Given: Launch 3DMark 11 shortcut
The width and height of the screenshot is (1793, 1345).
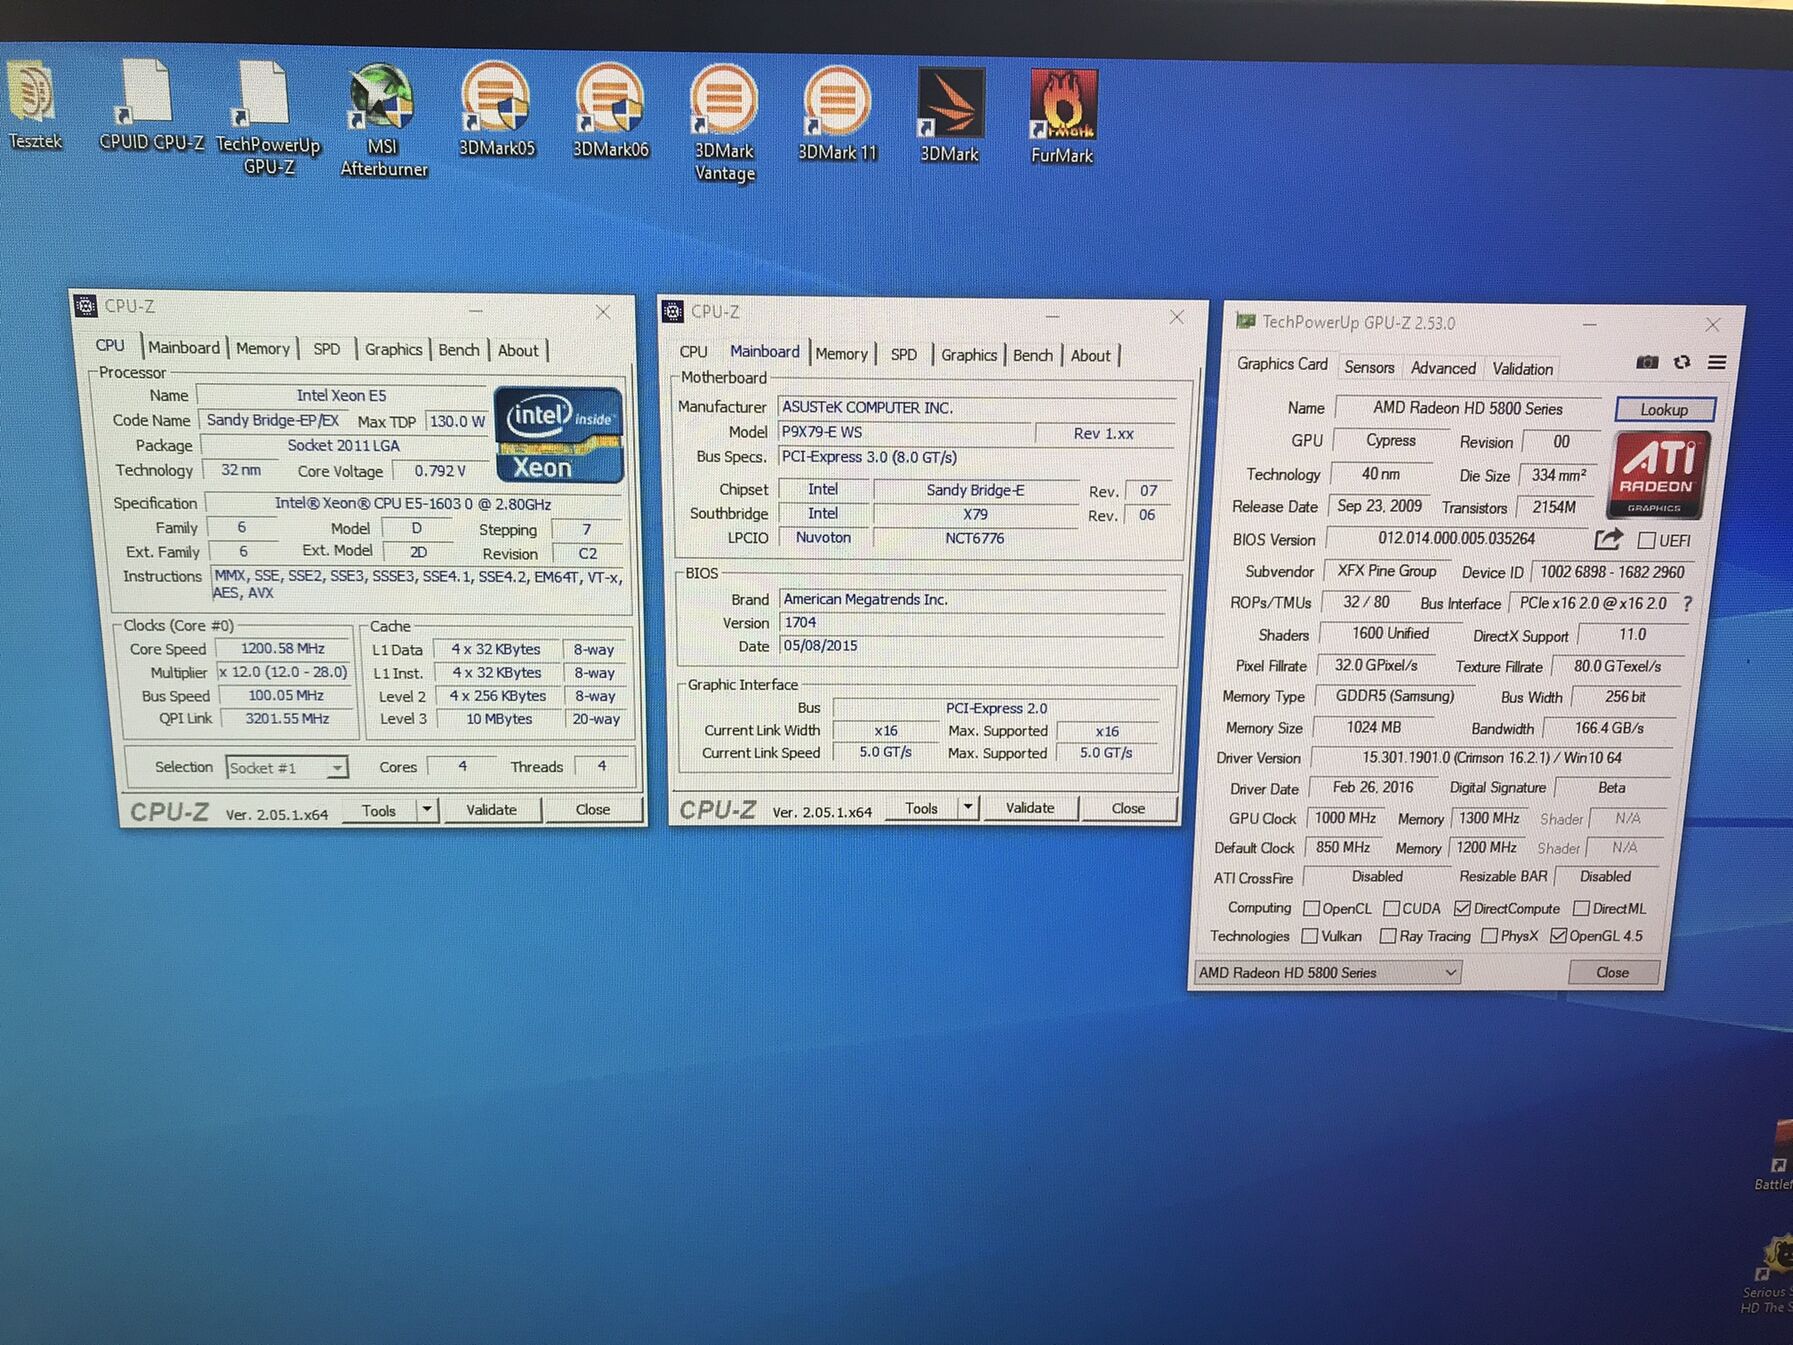Looking at the screenshot, I should pyautogui.click(x=837, y=113).
